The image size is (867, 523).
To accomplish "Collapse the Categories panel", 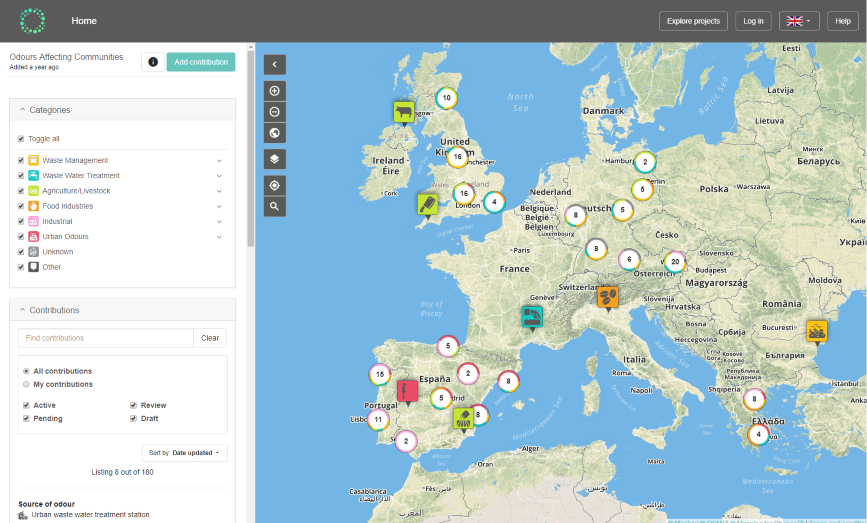I will pos(122,110).
